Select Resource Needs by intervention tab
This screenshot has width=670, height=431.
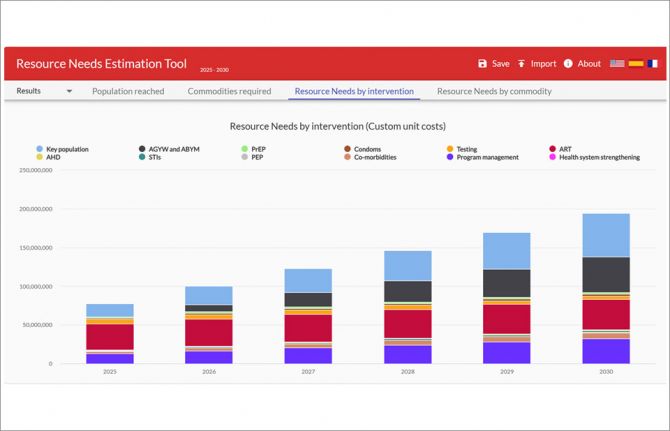[x=354, y=91]
